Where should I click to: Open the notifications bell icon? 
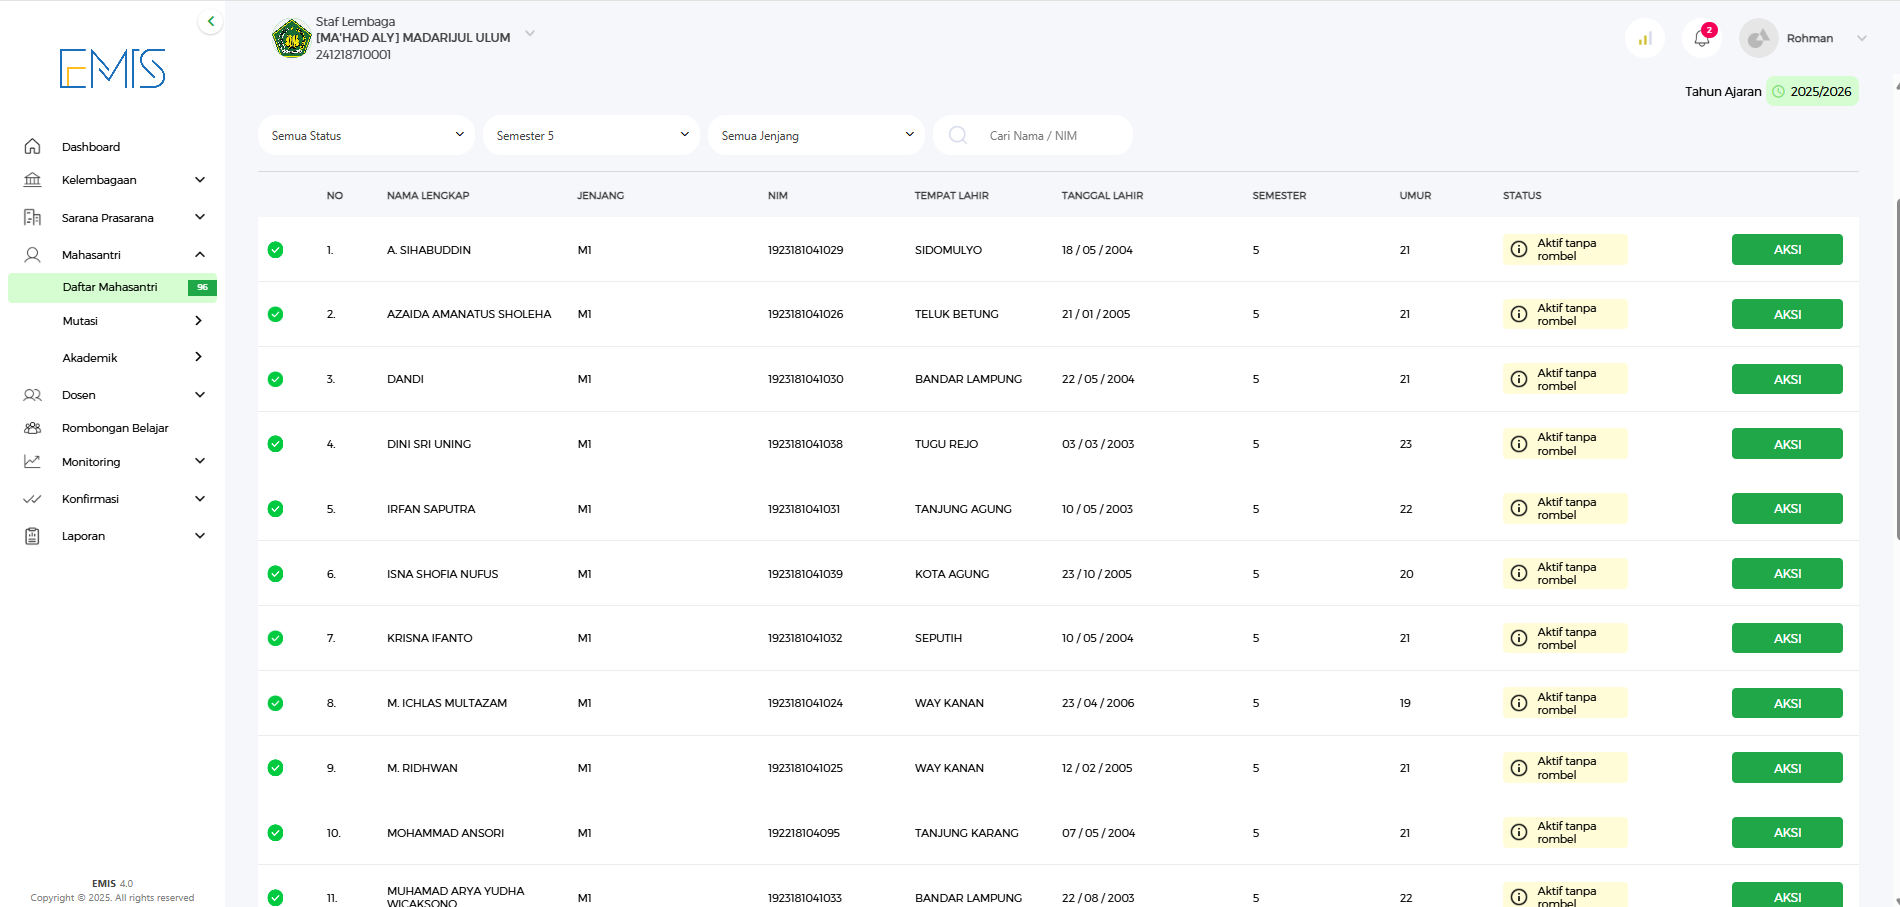click(1701, 39)
